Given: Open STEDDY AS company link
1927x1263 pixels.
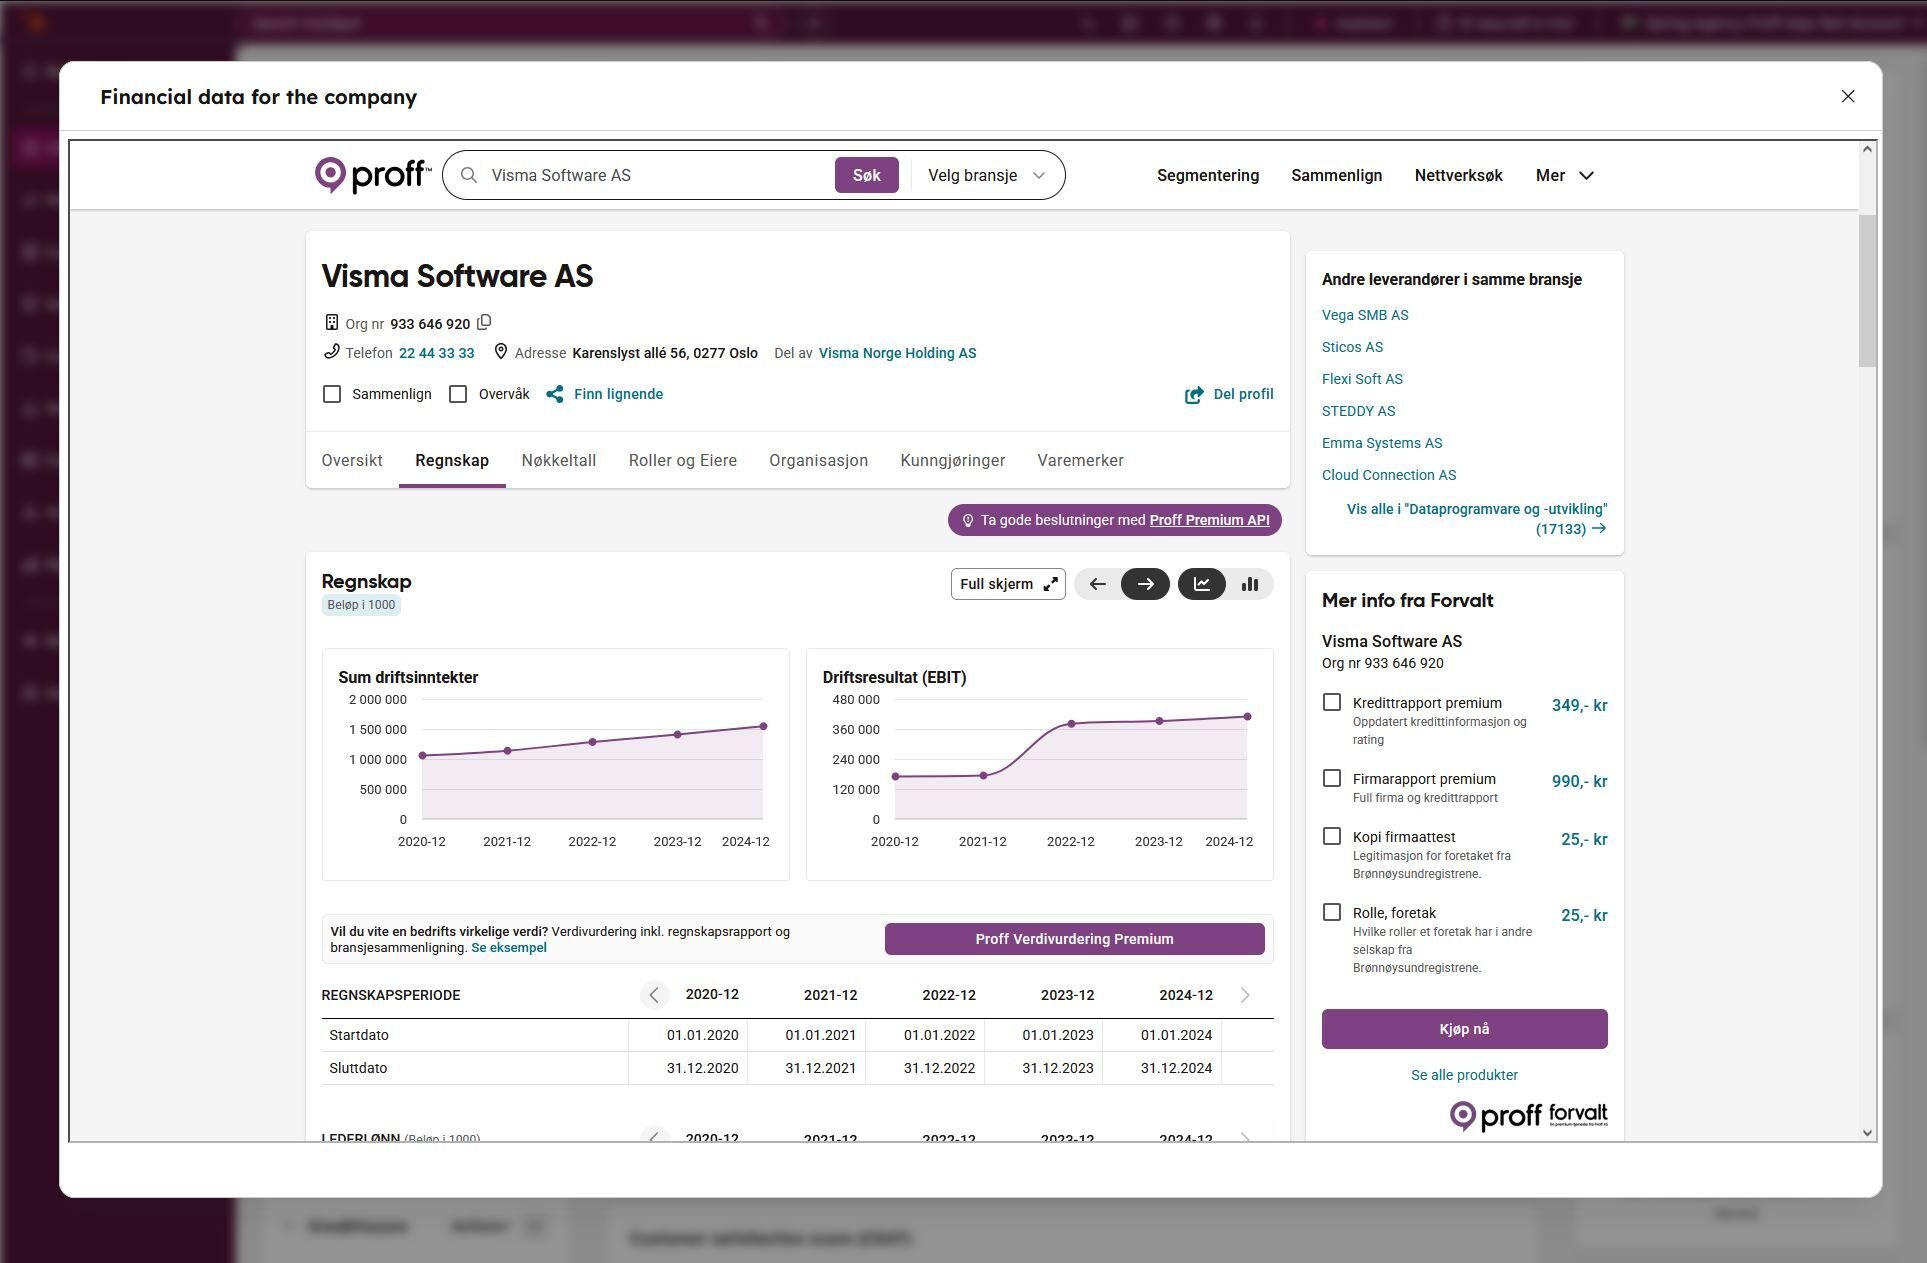Looking at the screenshot, I should pos(1359,411).
